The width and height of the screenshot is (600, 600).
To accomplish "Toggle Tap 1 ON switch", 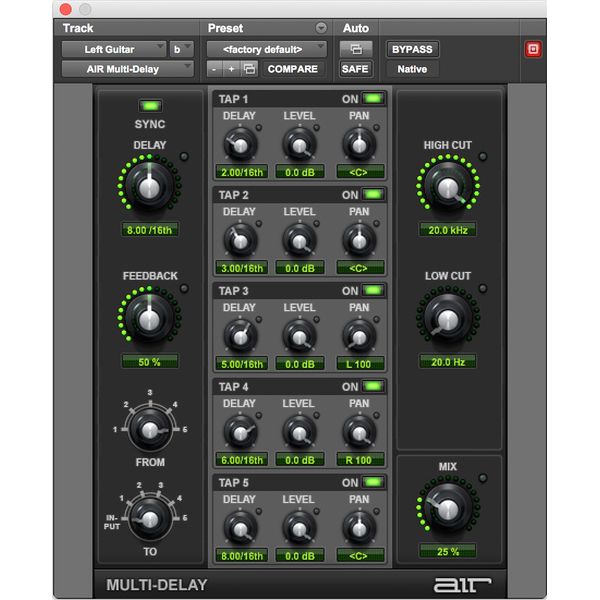I will pyautogui.click(x=373, y=99).
